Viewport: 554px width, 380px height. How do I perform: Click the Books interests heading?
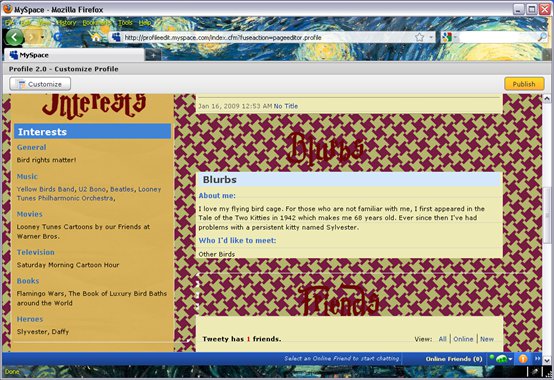pyautogui.click(x=28, y=281)
